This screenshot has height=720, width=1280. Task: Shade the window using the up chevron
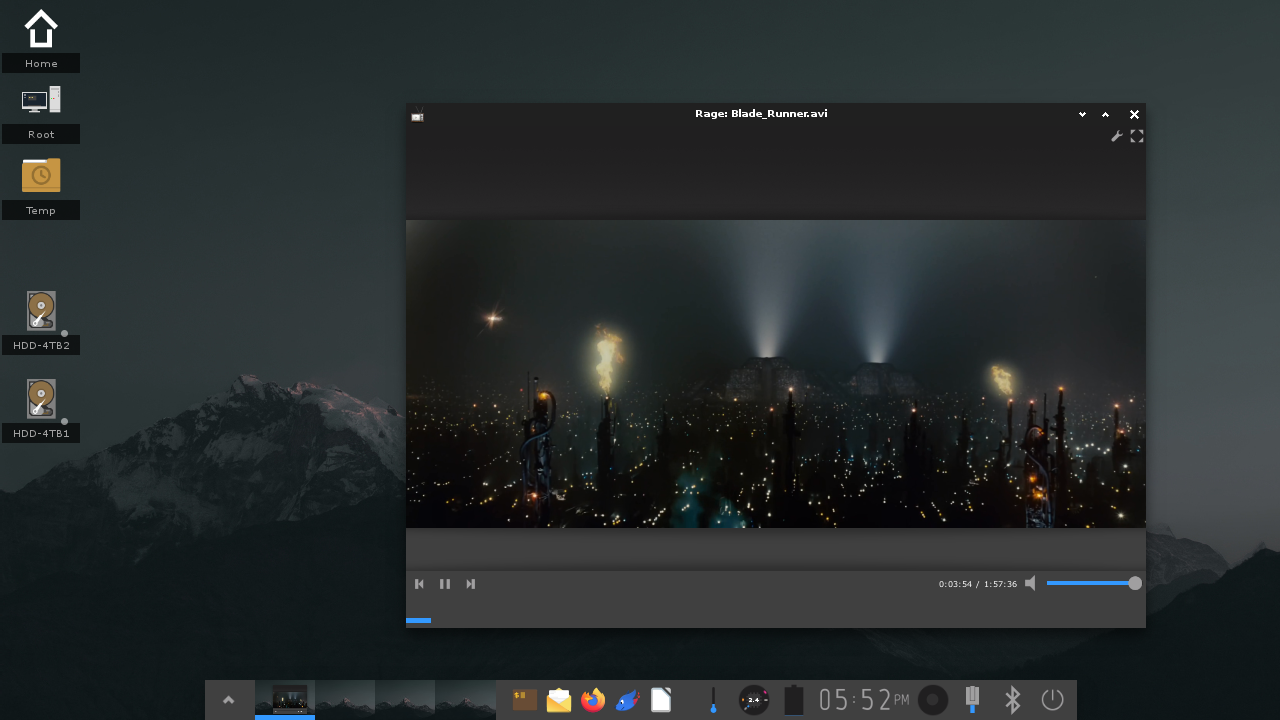point(1106,114)
